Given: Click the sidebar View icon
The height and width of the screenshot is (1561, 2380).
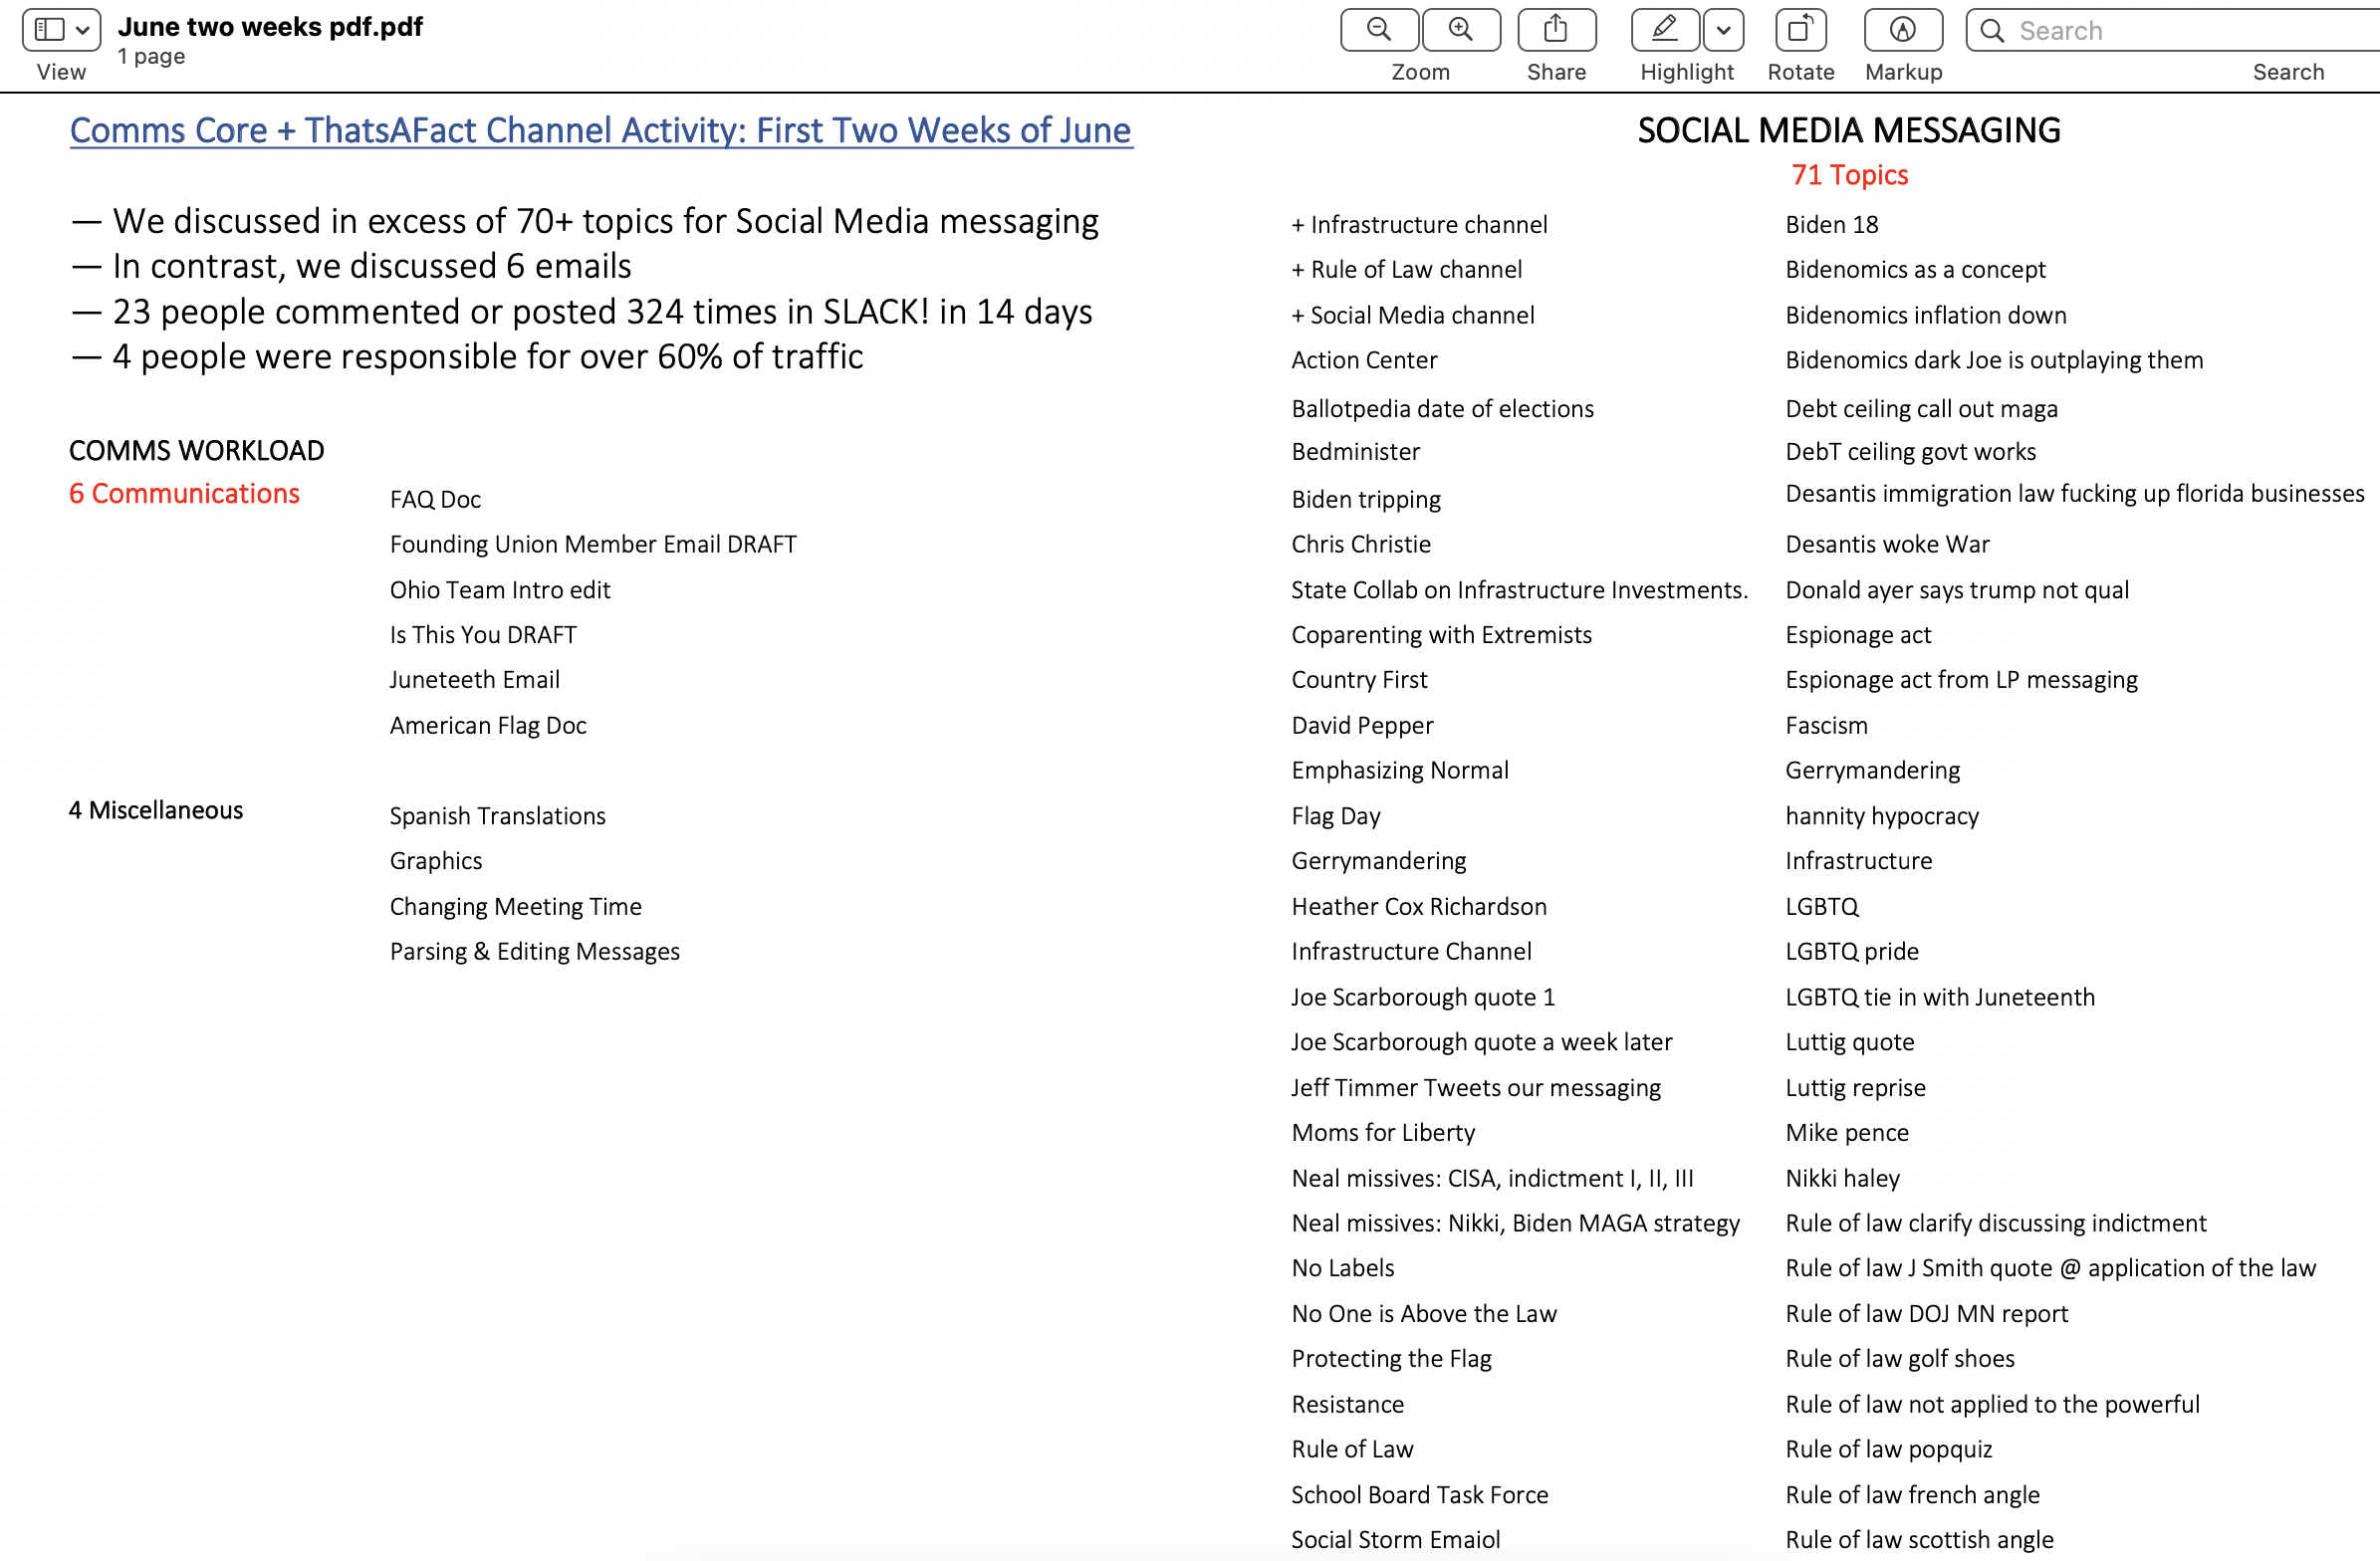Looking at the screenshot, I should click(49, 30).
